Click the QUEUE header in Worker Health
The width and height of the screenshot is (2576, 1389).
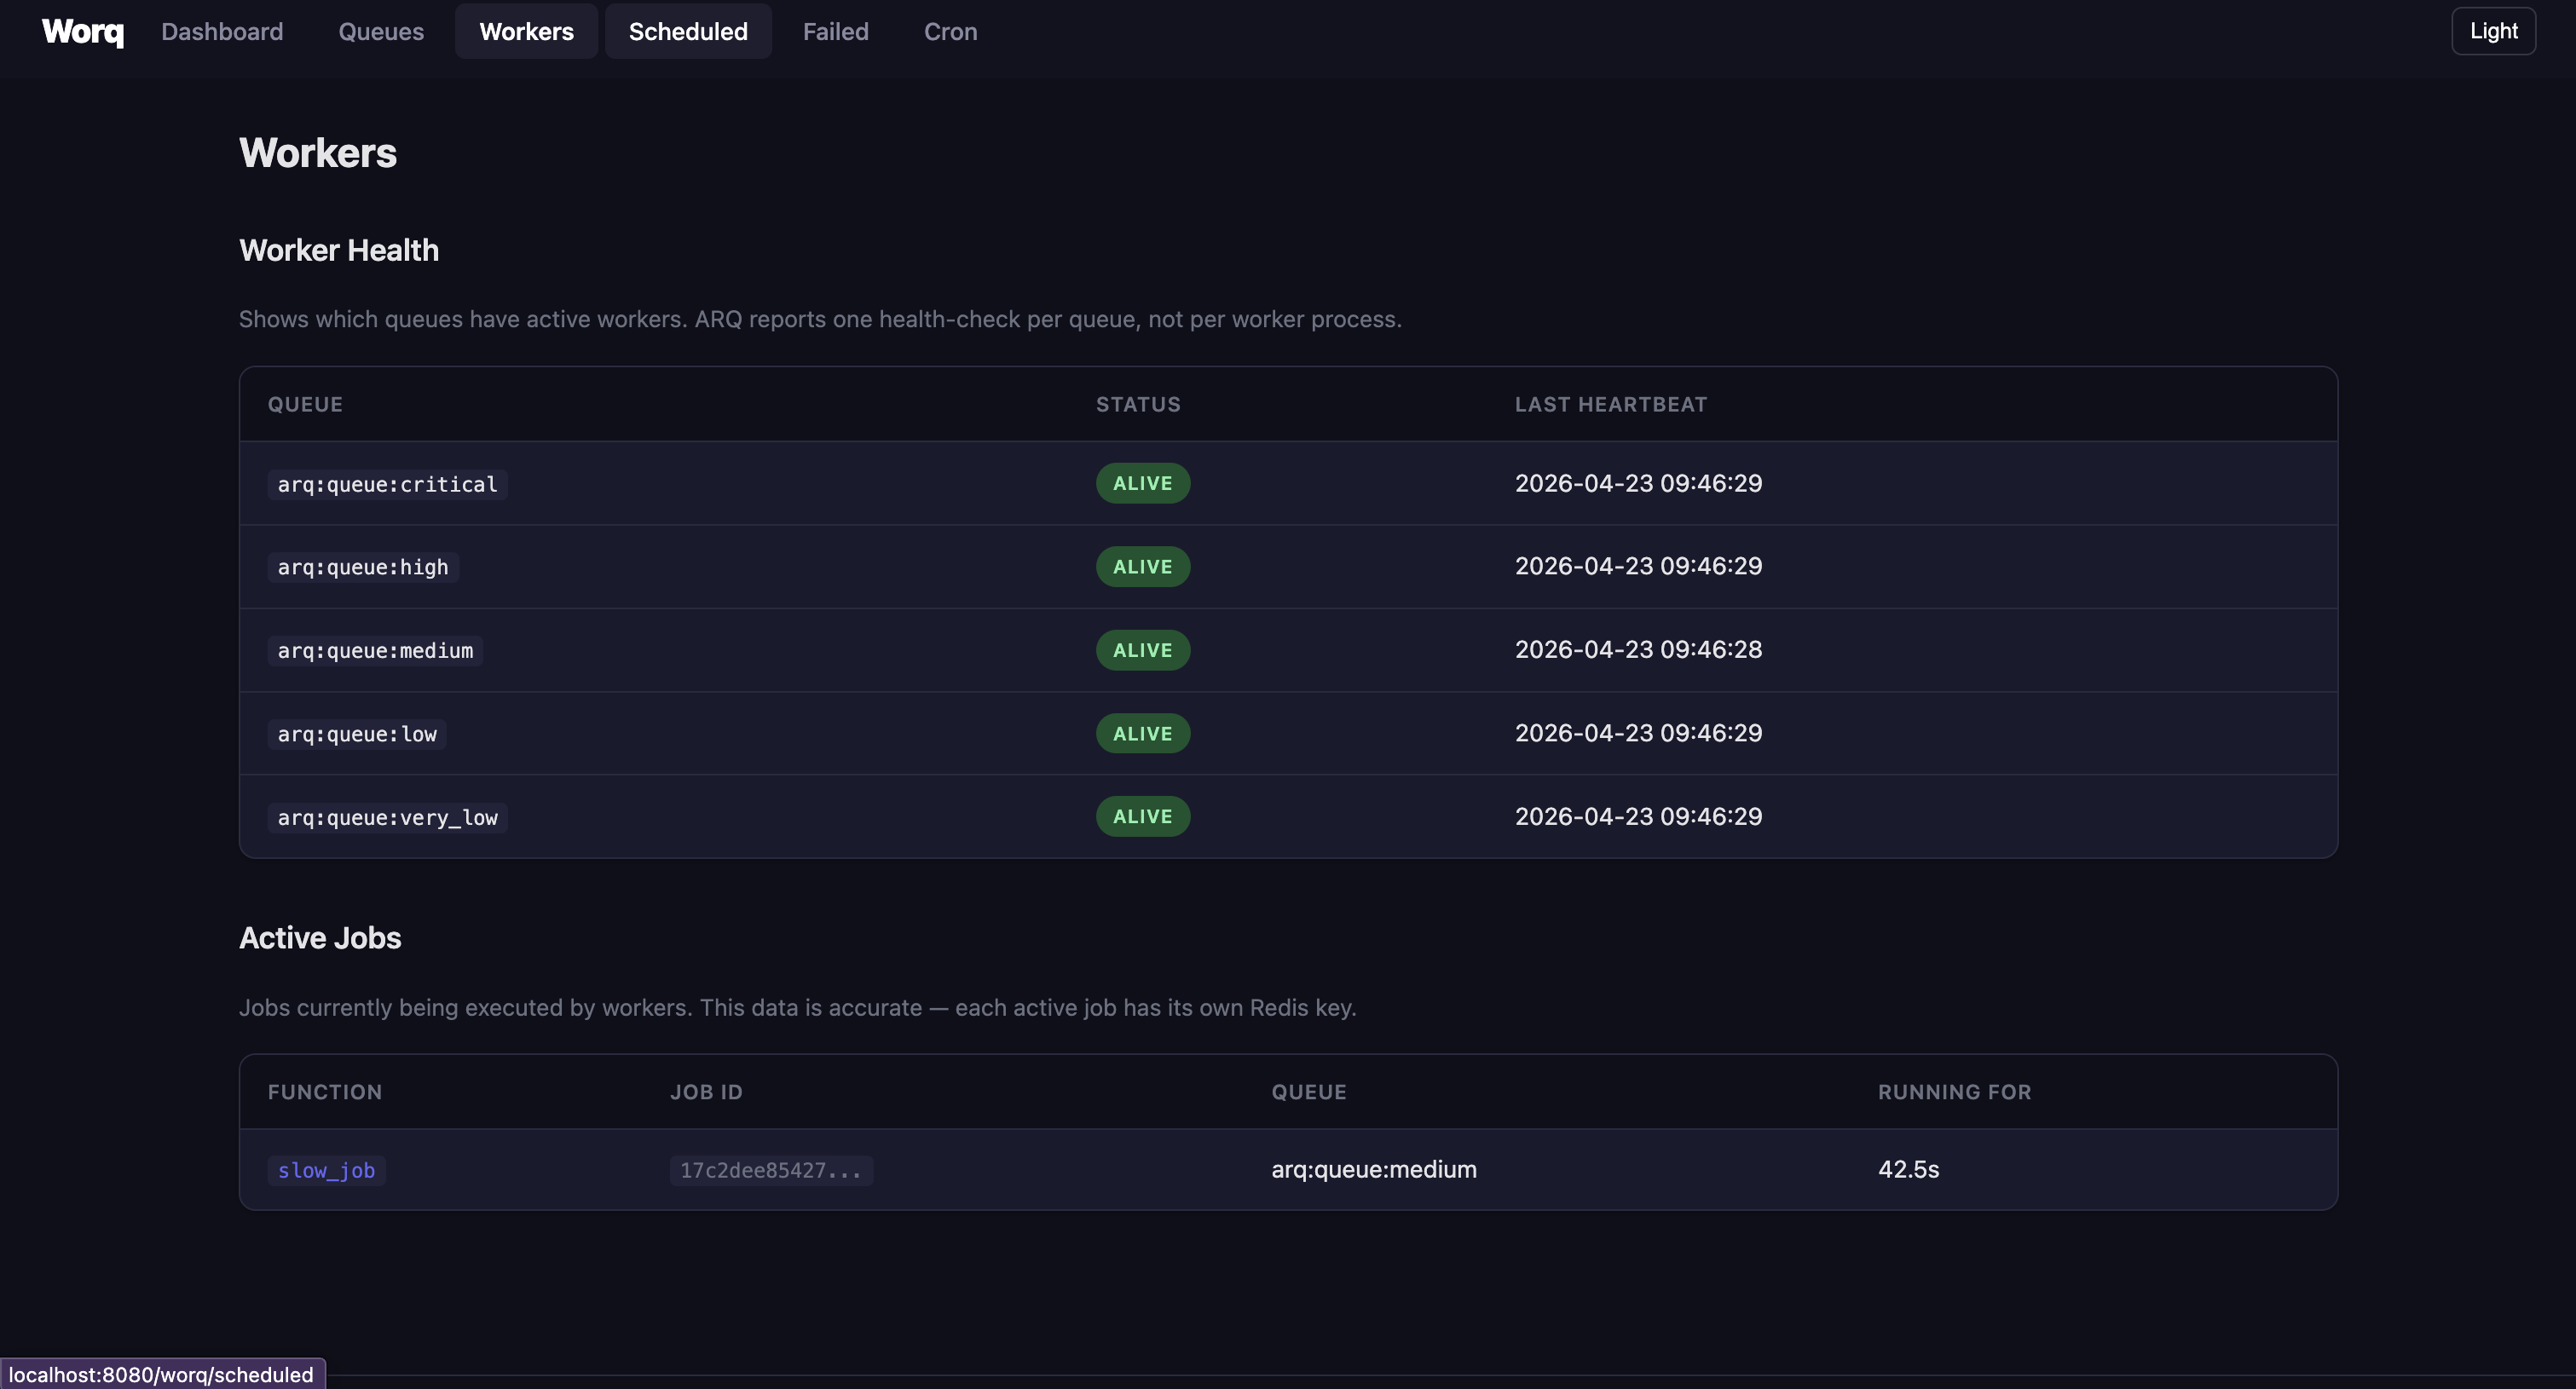point(305,405)
